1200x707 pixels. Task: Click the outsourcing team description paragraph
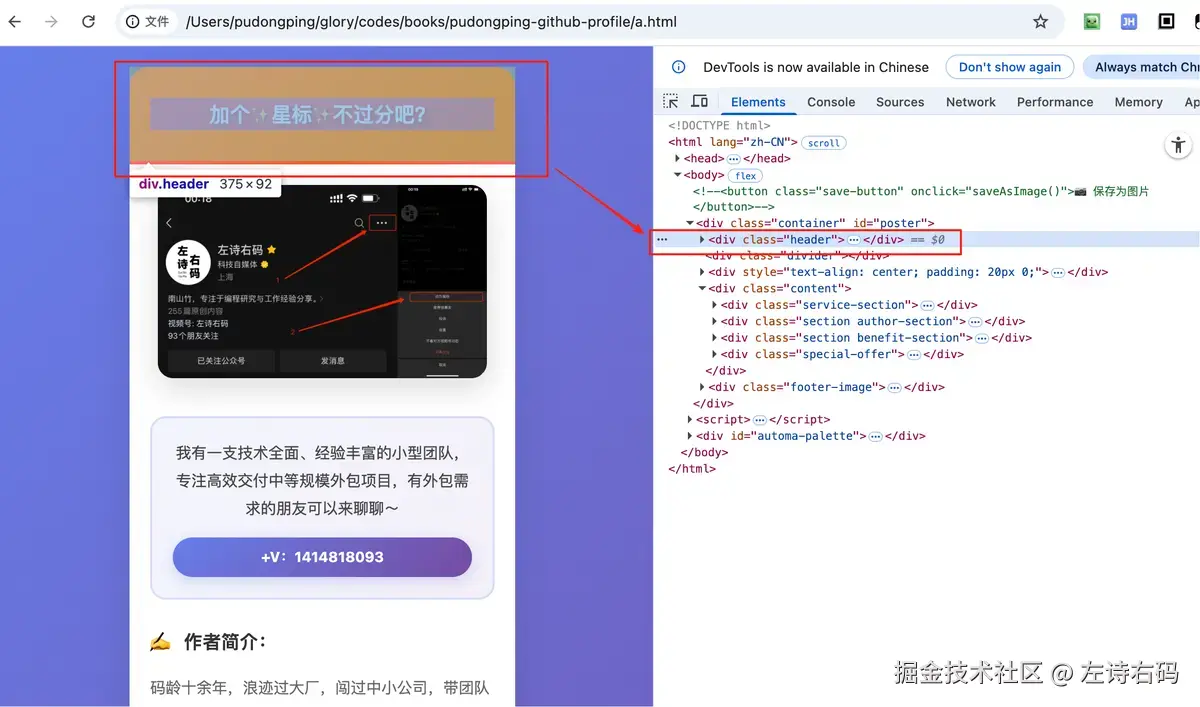322,481
